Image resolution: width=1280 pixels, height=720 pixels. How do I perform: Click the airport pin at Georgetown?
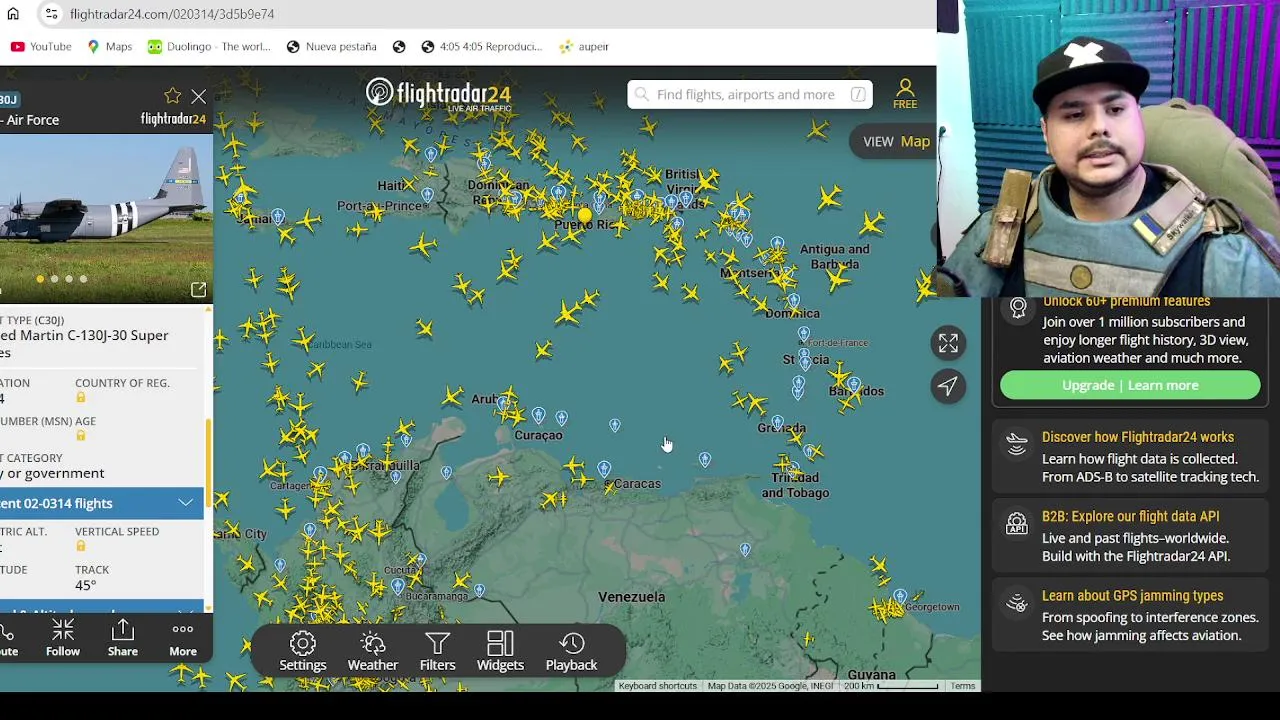click(x=900, y=597)
